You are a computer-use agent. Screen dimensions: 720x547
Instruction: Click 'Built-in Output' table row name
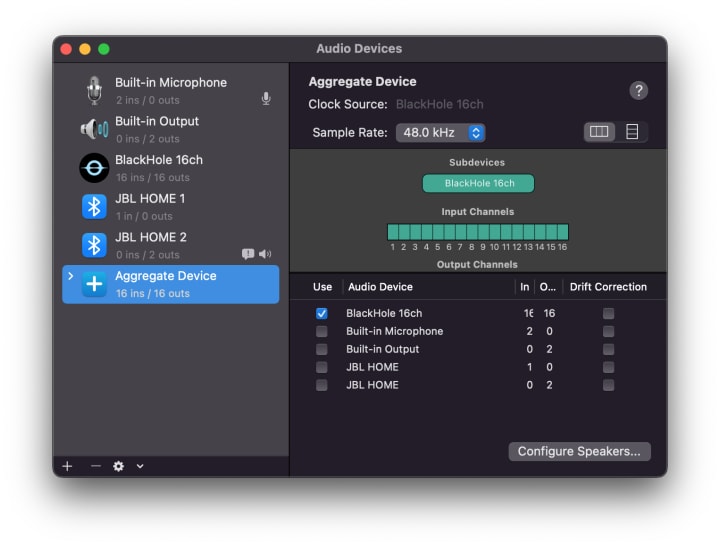point(382,349)
